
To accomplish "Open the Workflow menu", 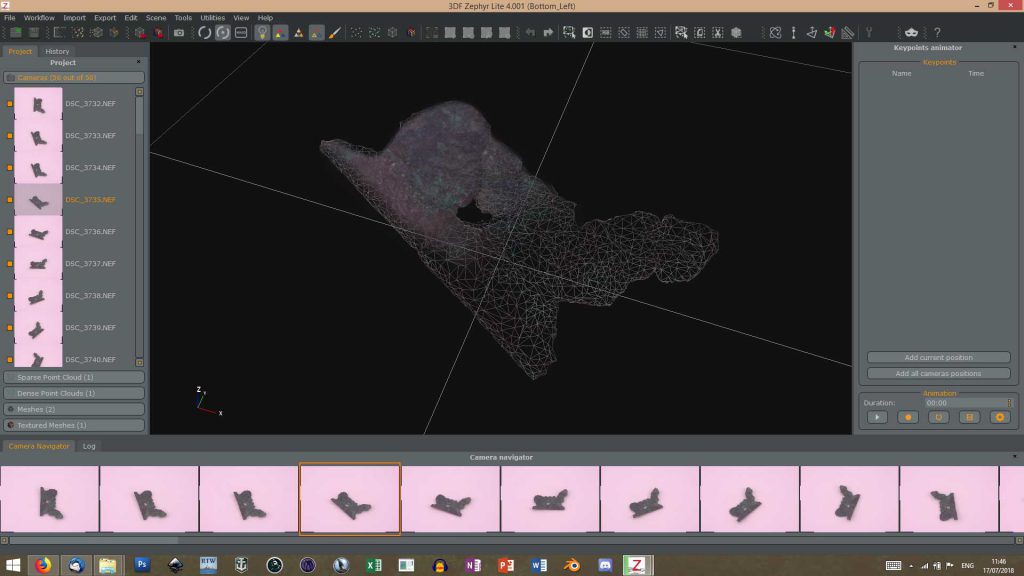I will coord(39,18).
